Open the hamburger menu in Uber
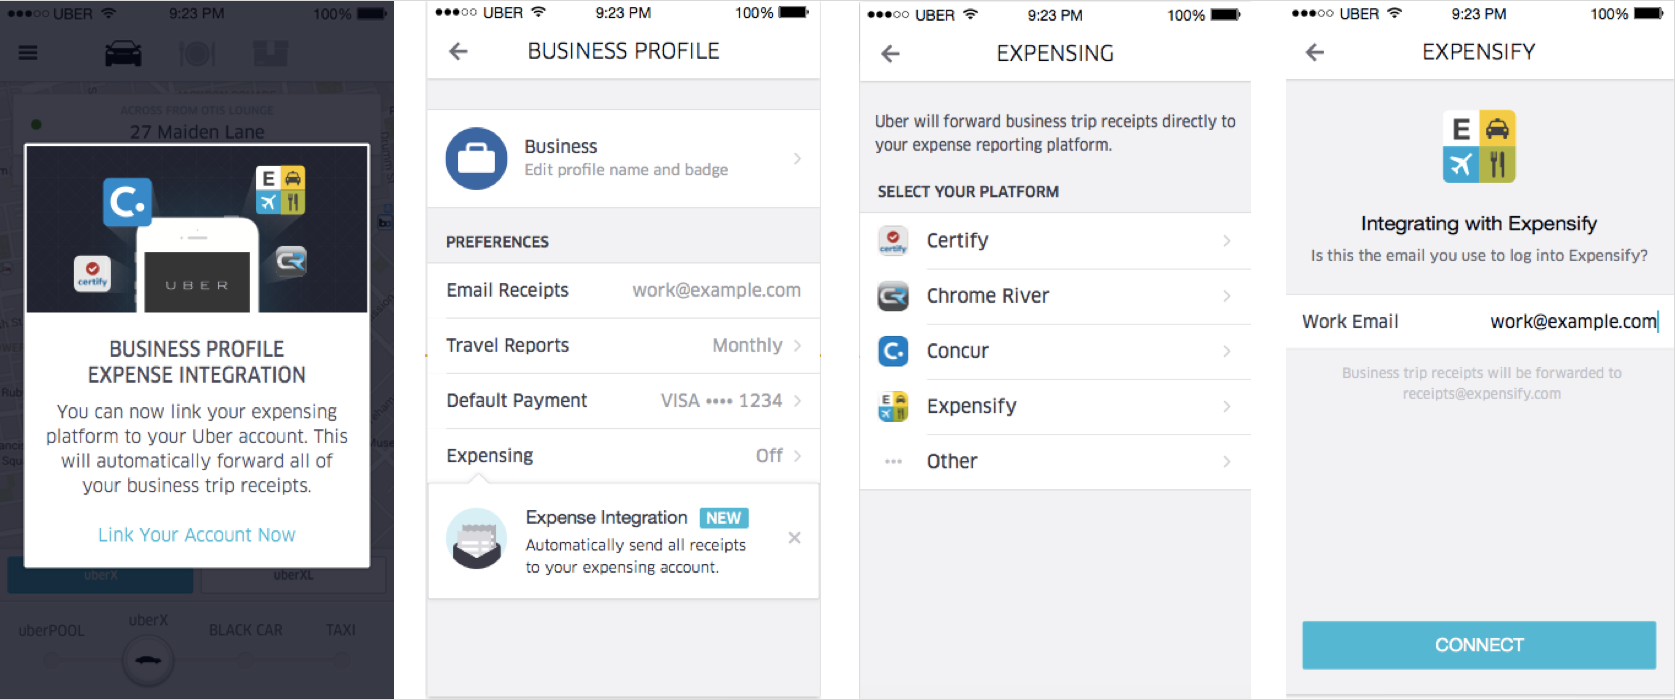This screenshot has width=1675, height=700. (x=28, y=53)
